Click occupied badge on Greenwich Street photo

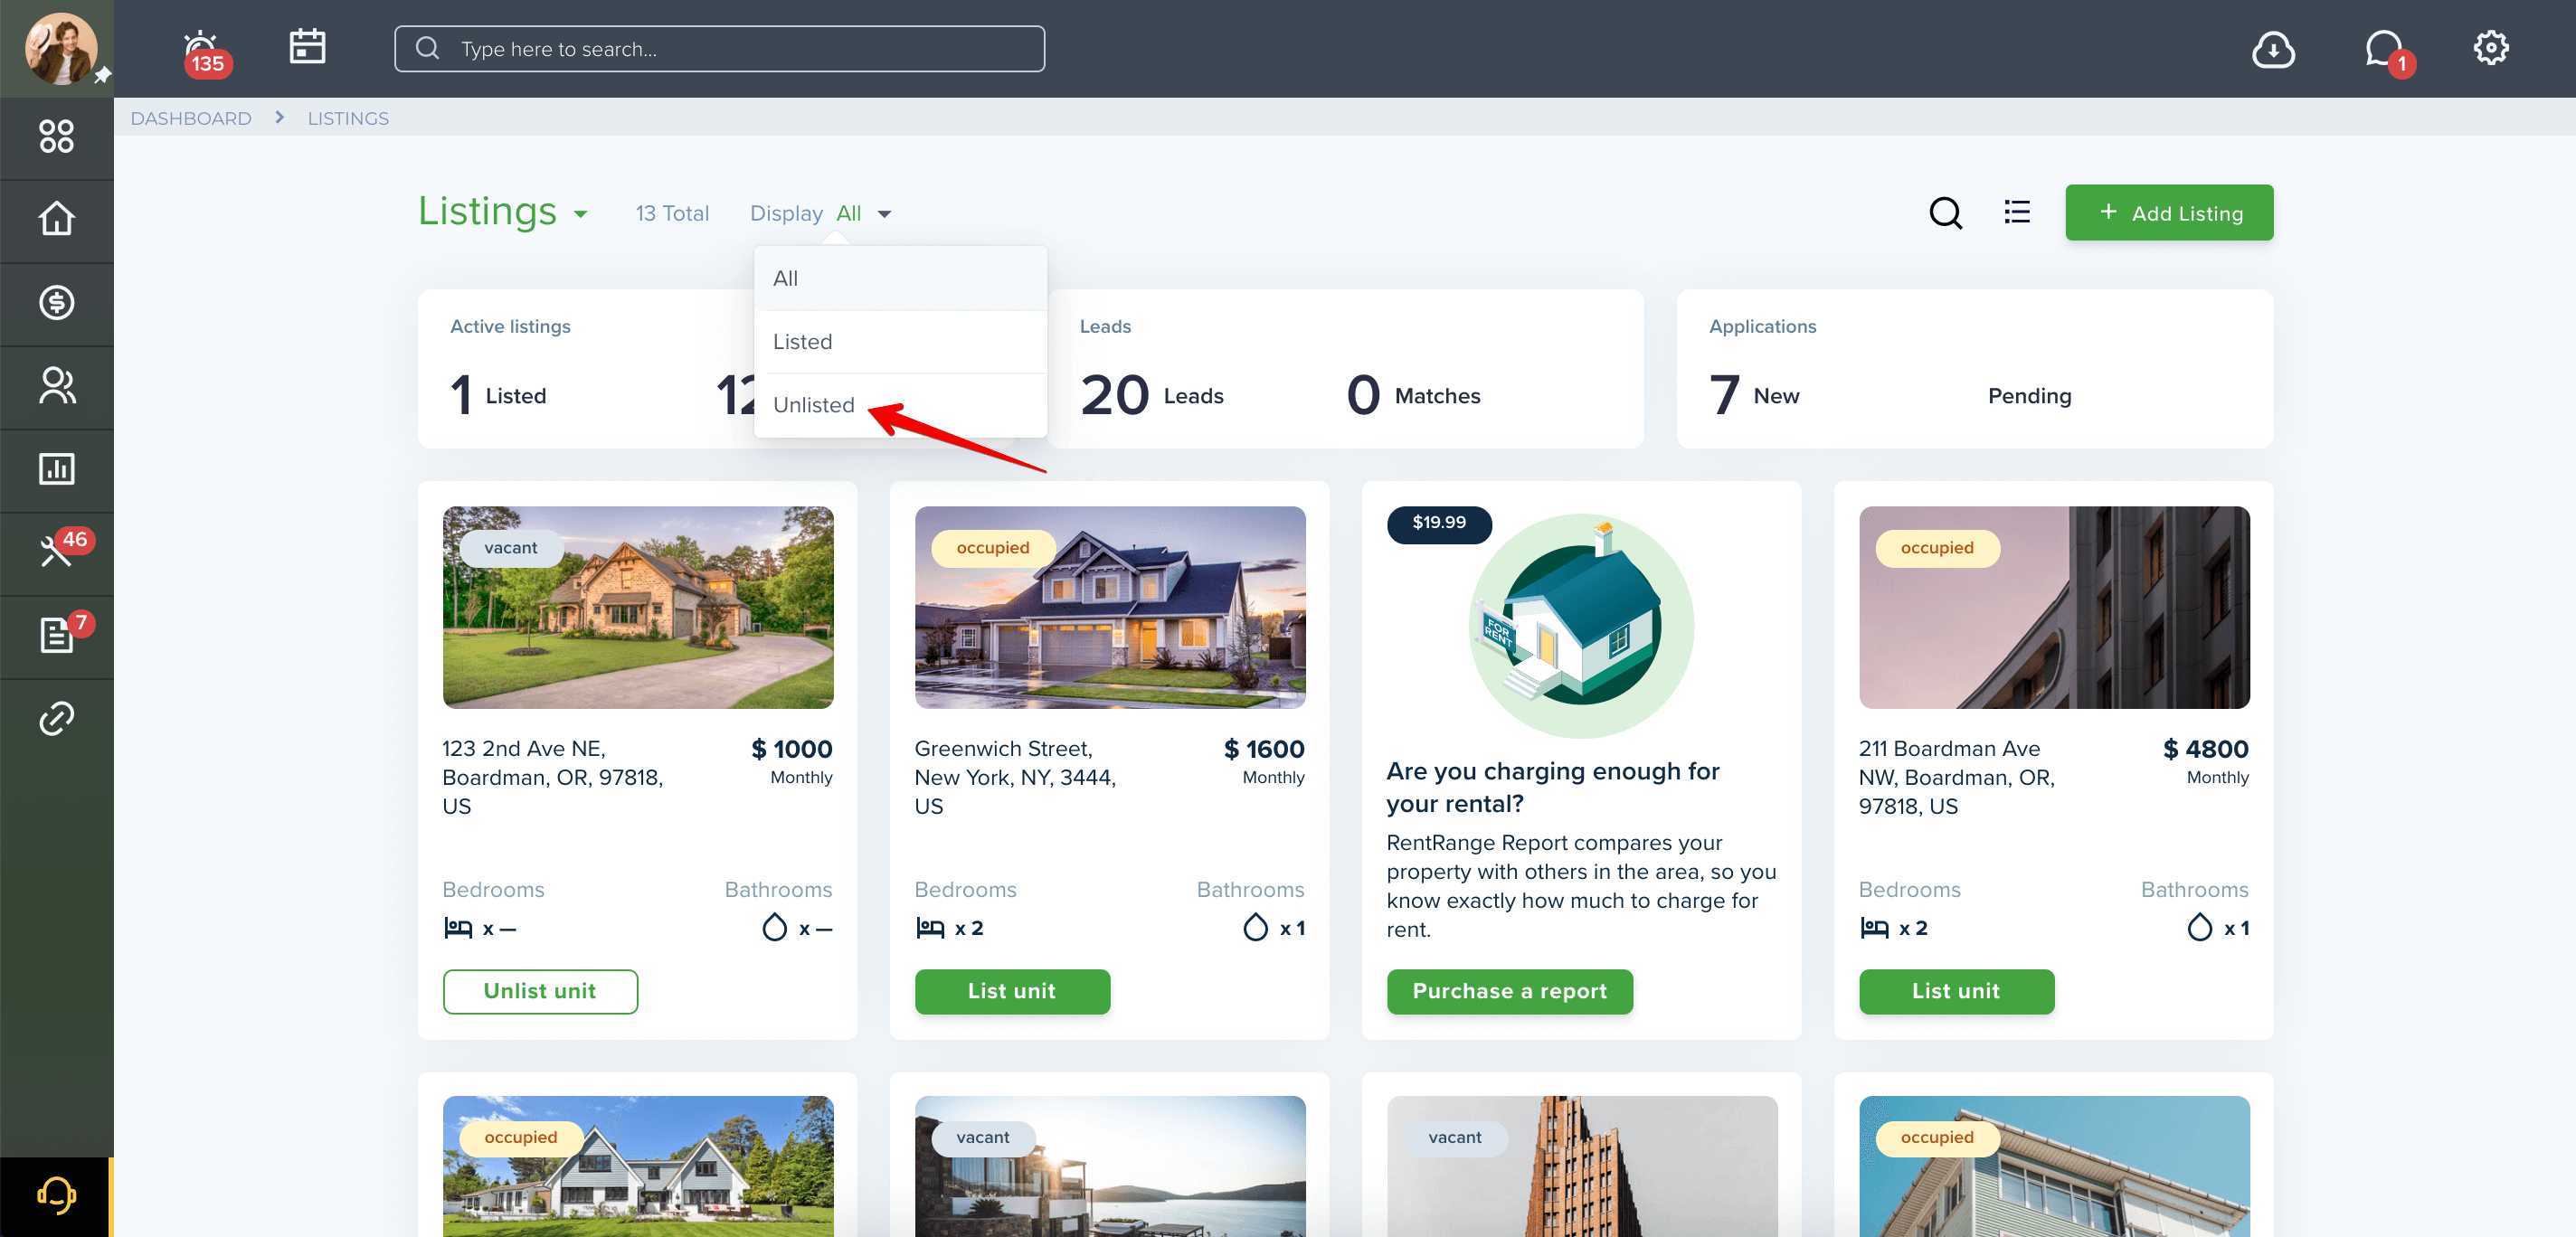pyautogui.click(x=992, y=548)
